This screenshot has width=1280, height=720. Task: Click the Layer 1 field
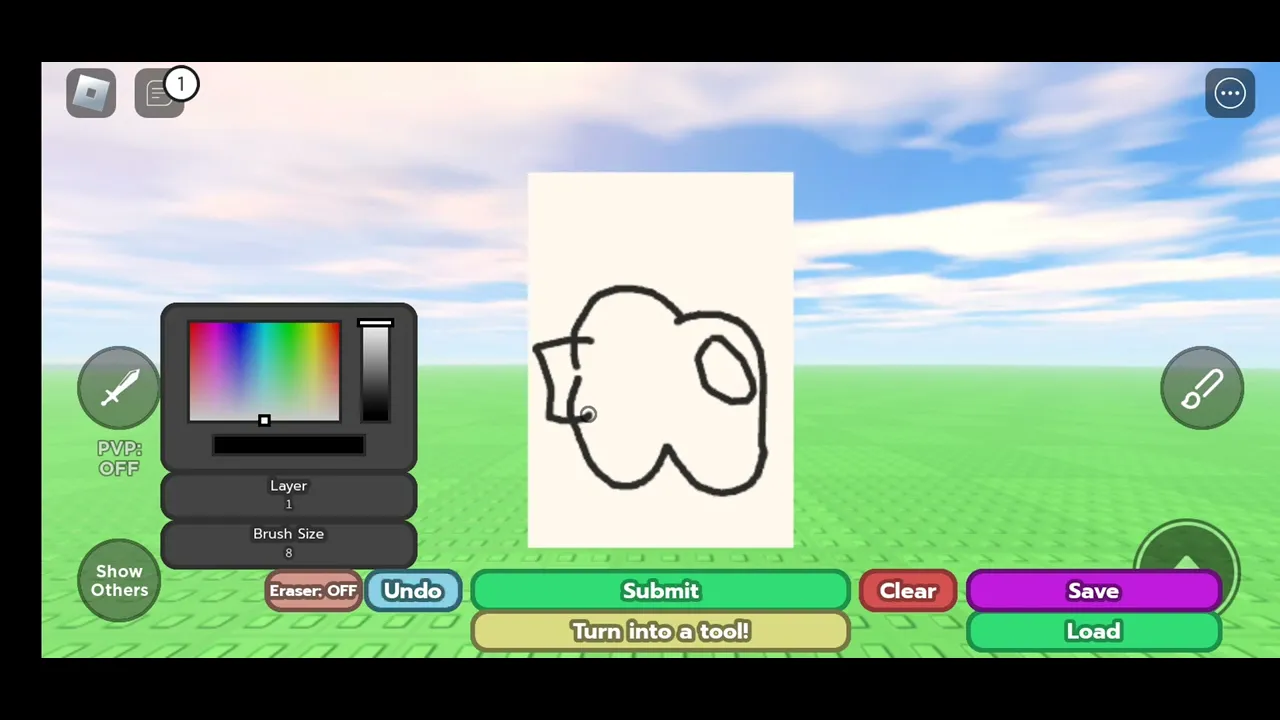point(289,494)
